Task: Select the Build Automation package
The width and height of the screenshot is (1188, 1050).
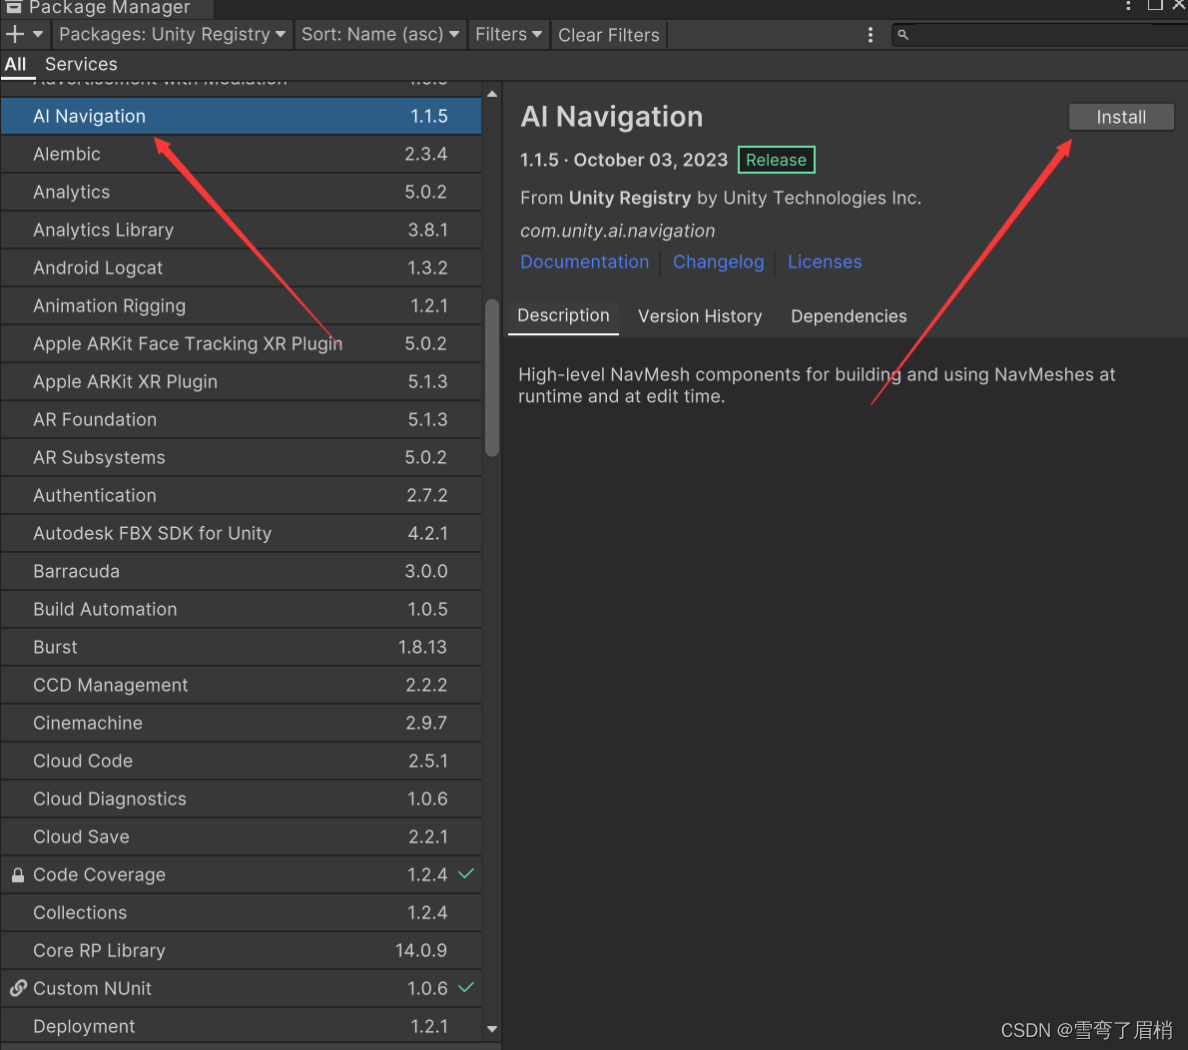Action: pyautogui.click(x=241, y=608)
